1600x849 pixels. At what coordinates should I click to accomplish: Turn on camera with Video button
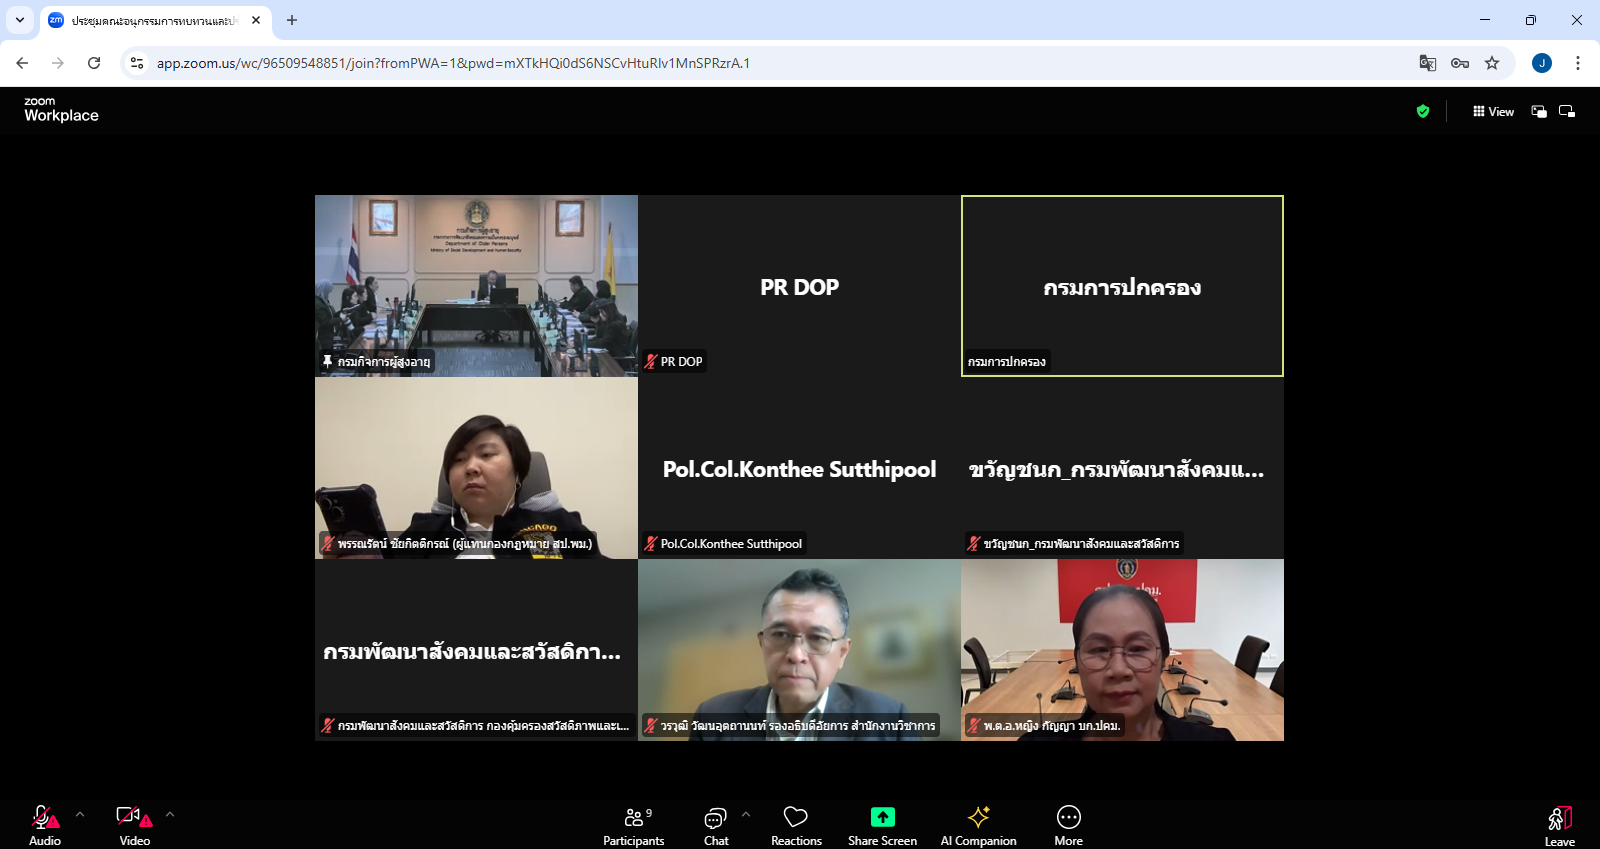(134, 825)
